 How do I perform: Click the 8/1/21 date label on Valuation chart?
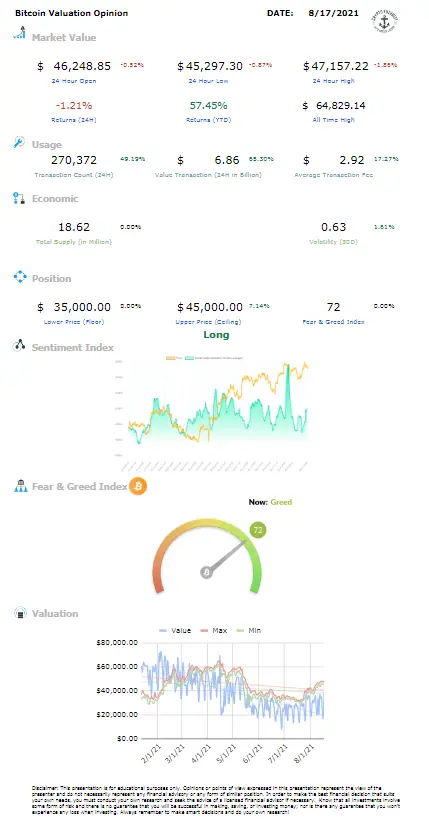click(x=307, y=753)
